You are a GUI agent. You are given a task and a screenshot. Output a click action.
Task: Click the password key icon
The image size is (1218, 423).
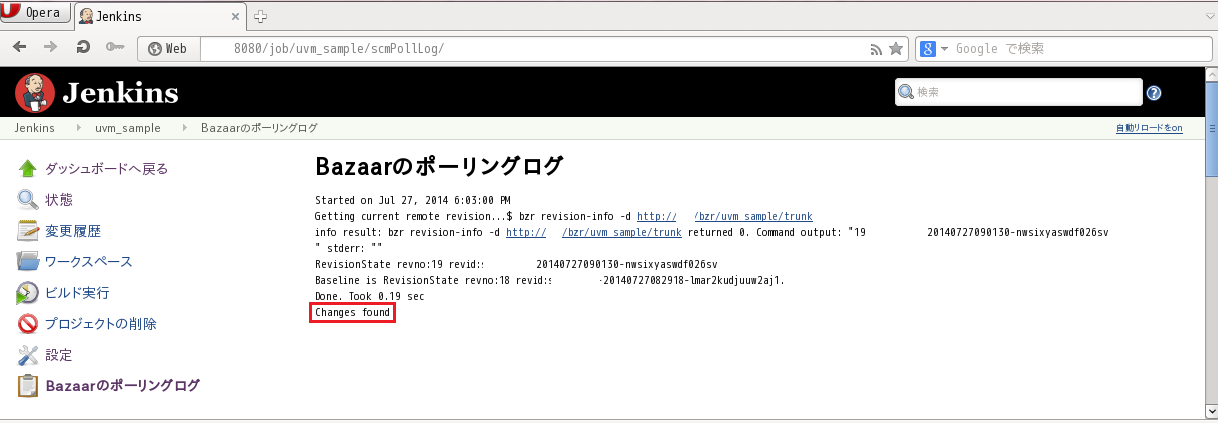click(115, 47)
